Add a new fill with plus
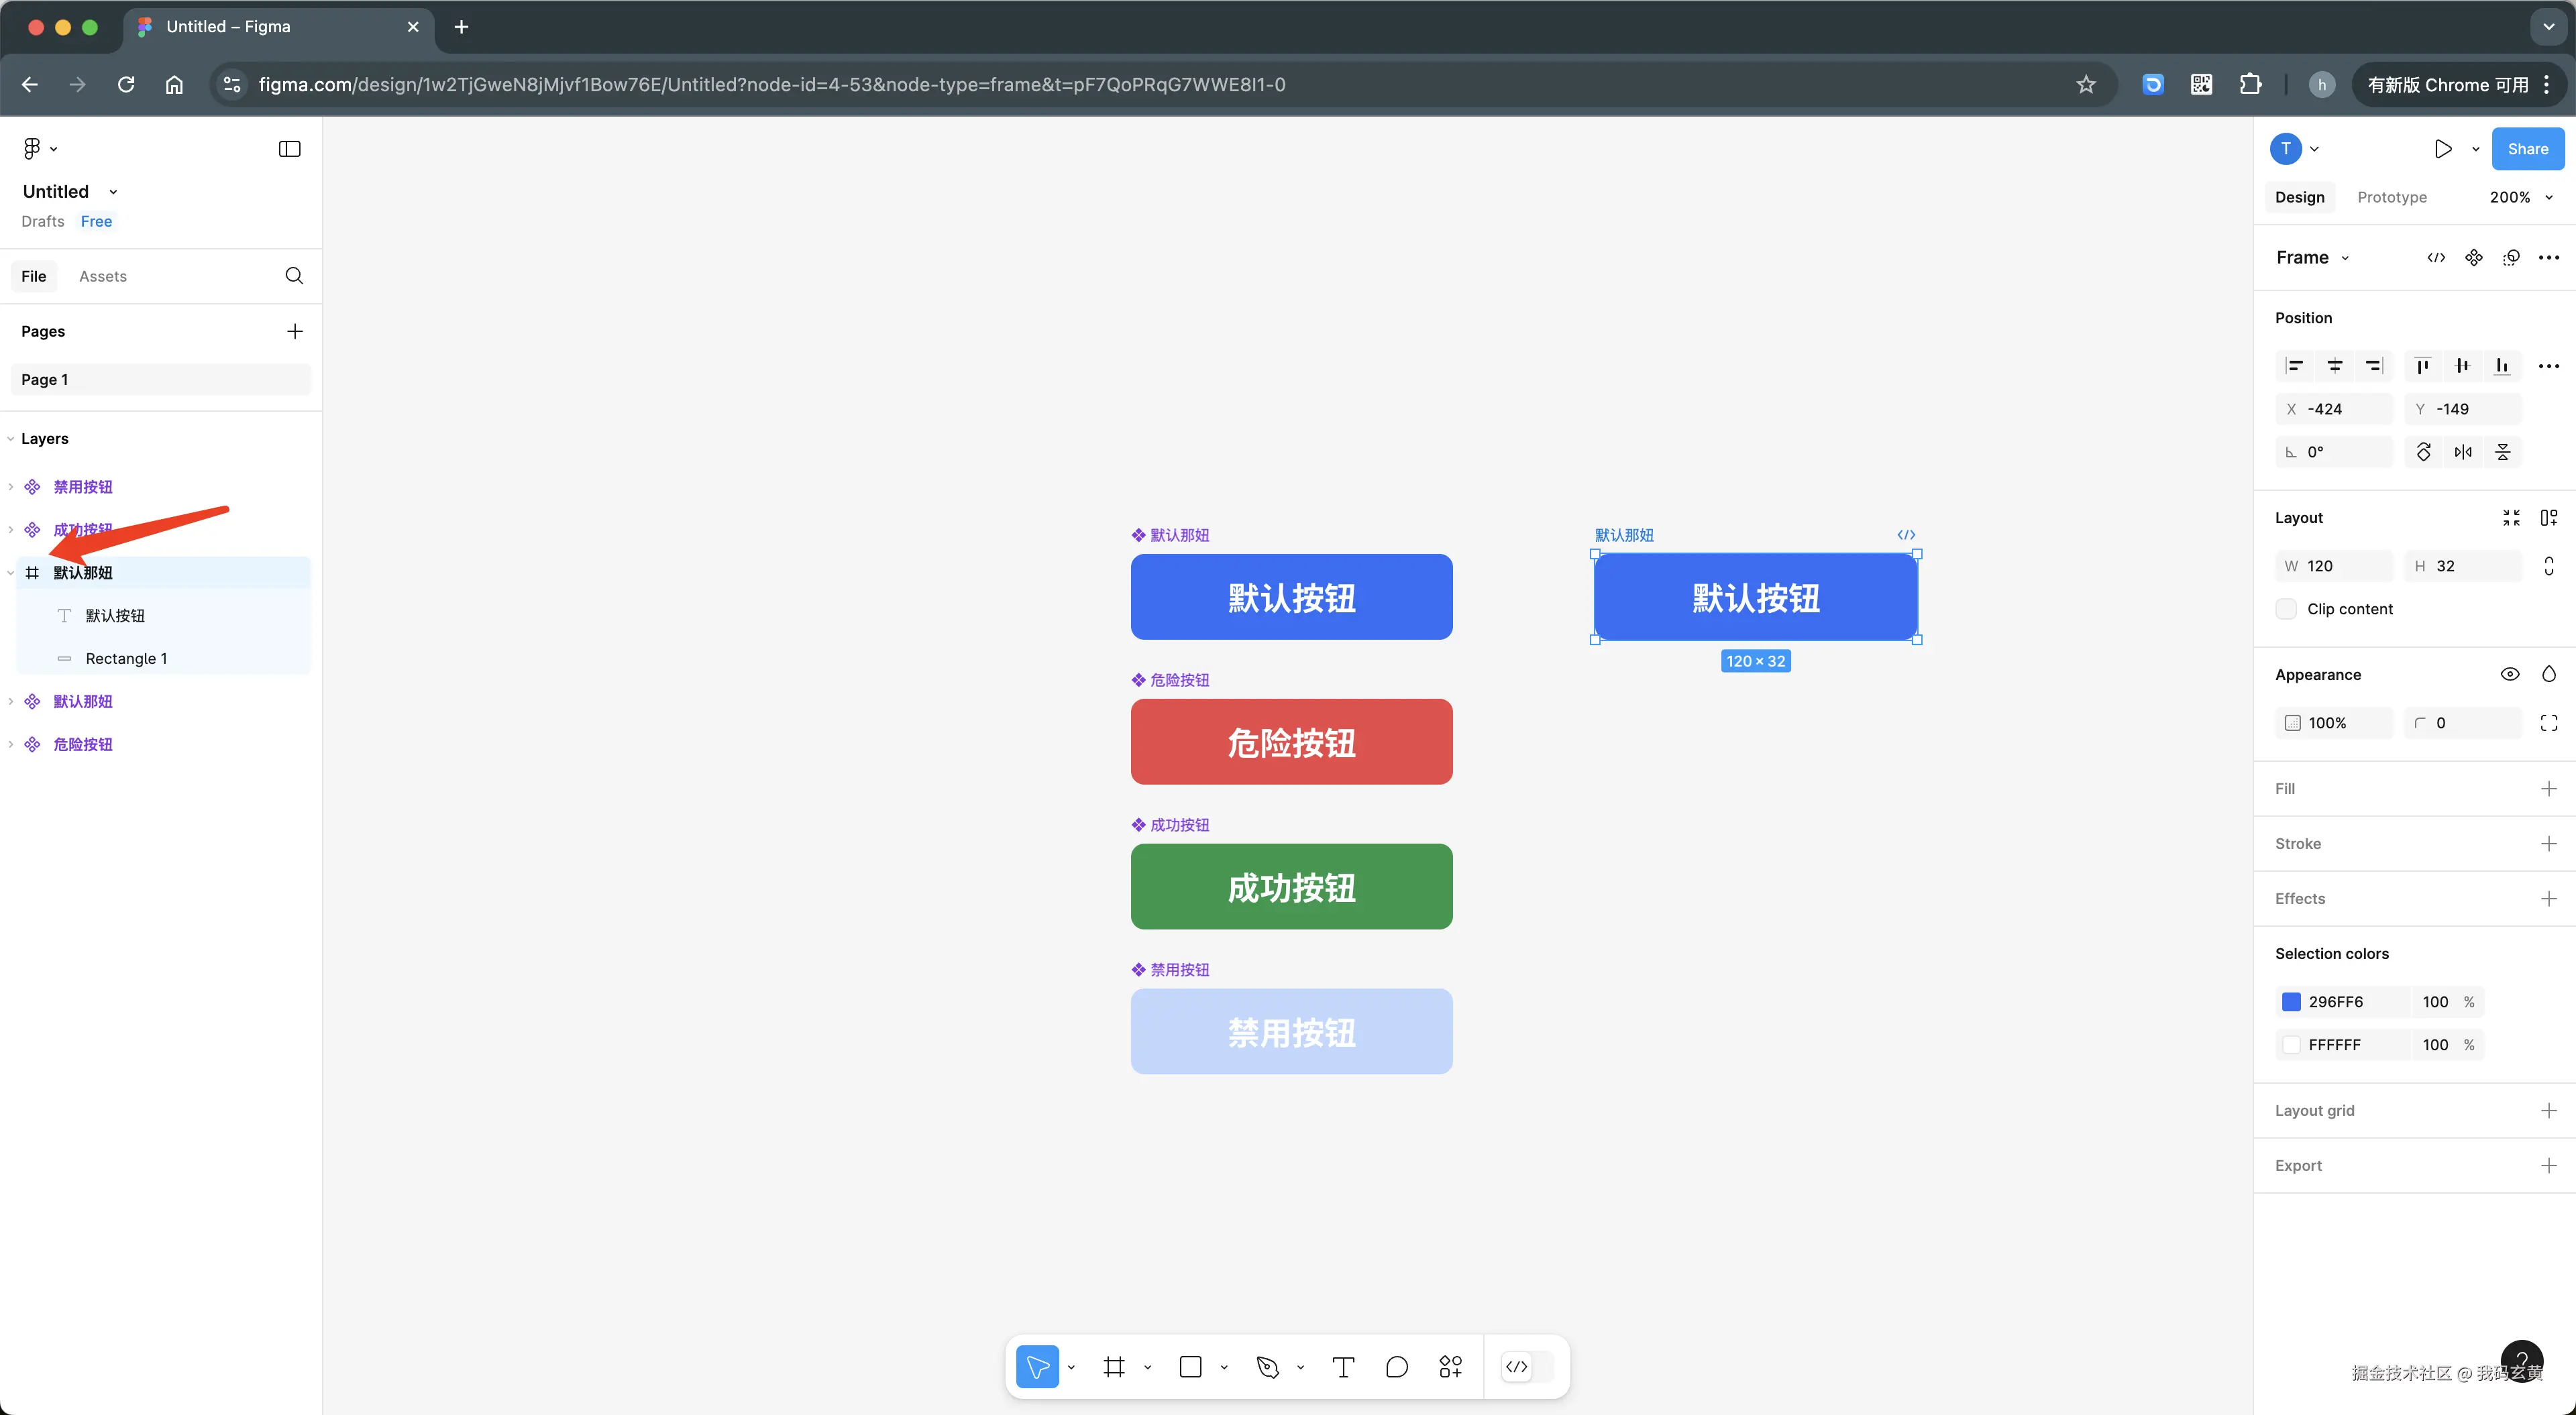The height and width of the screenshot is (1415, 2576). coord(2548,789)
